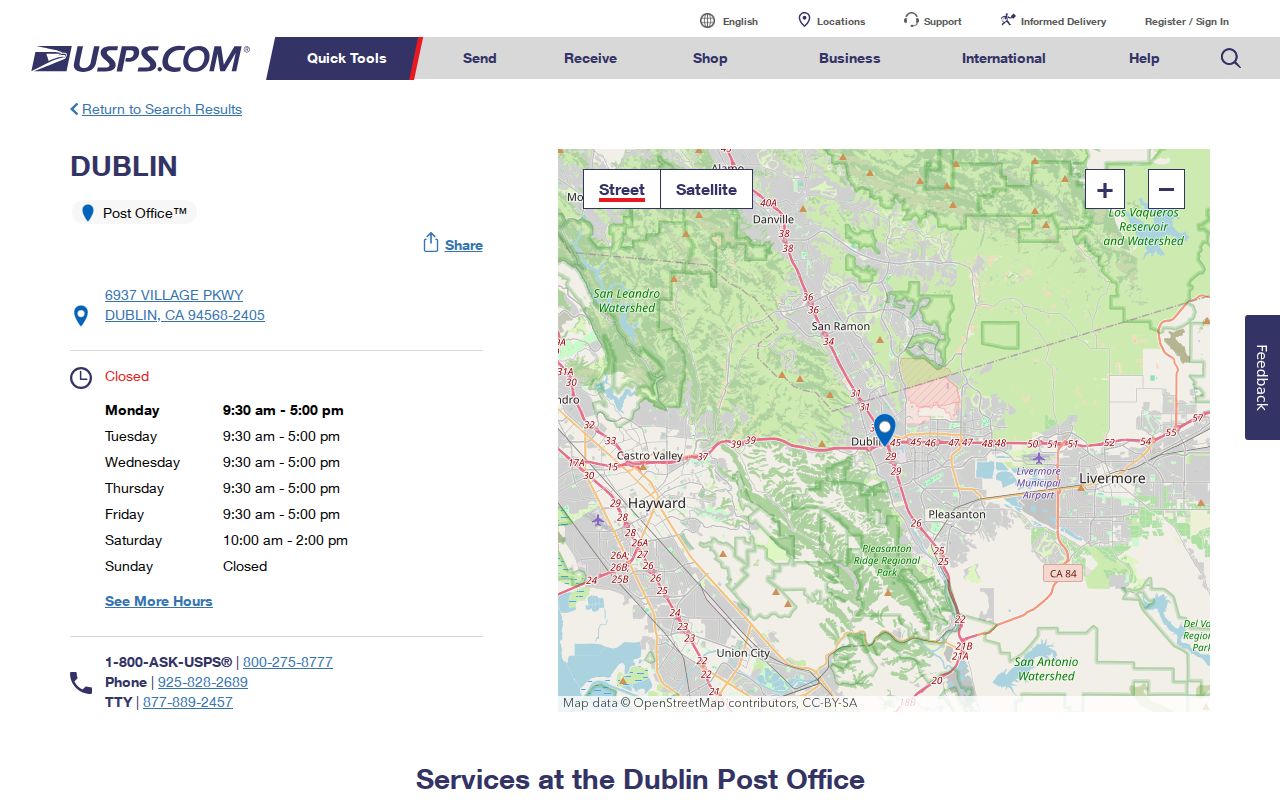Click the OpenStreetMap attribution text
This screenshot has height=800, width=1280.
point(710,703)
